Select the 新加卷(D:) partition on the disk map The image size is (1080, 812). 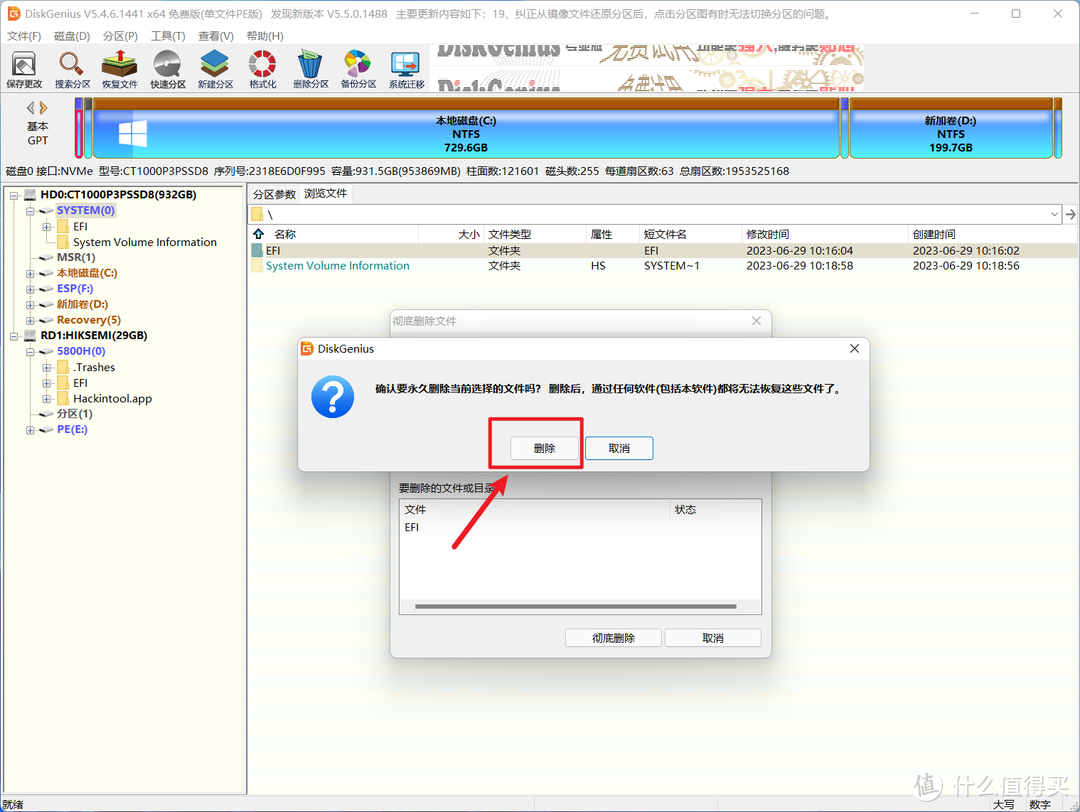(x=951, y=129)
